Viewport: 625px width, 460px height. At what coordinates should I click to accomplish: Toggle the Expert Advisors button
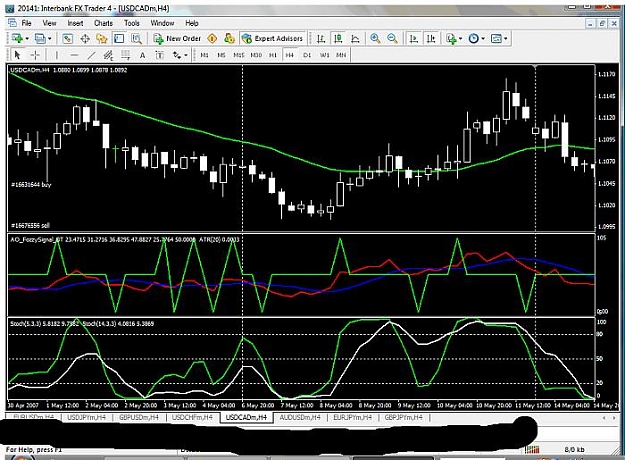(273, 38)
